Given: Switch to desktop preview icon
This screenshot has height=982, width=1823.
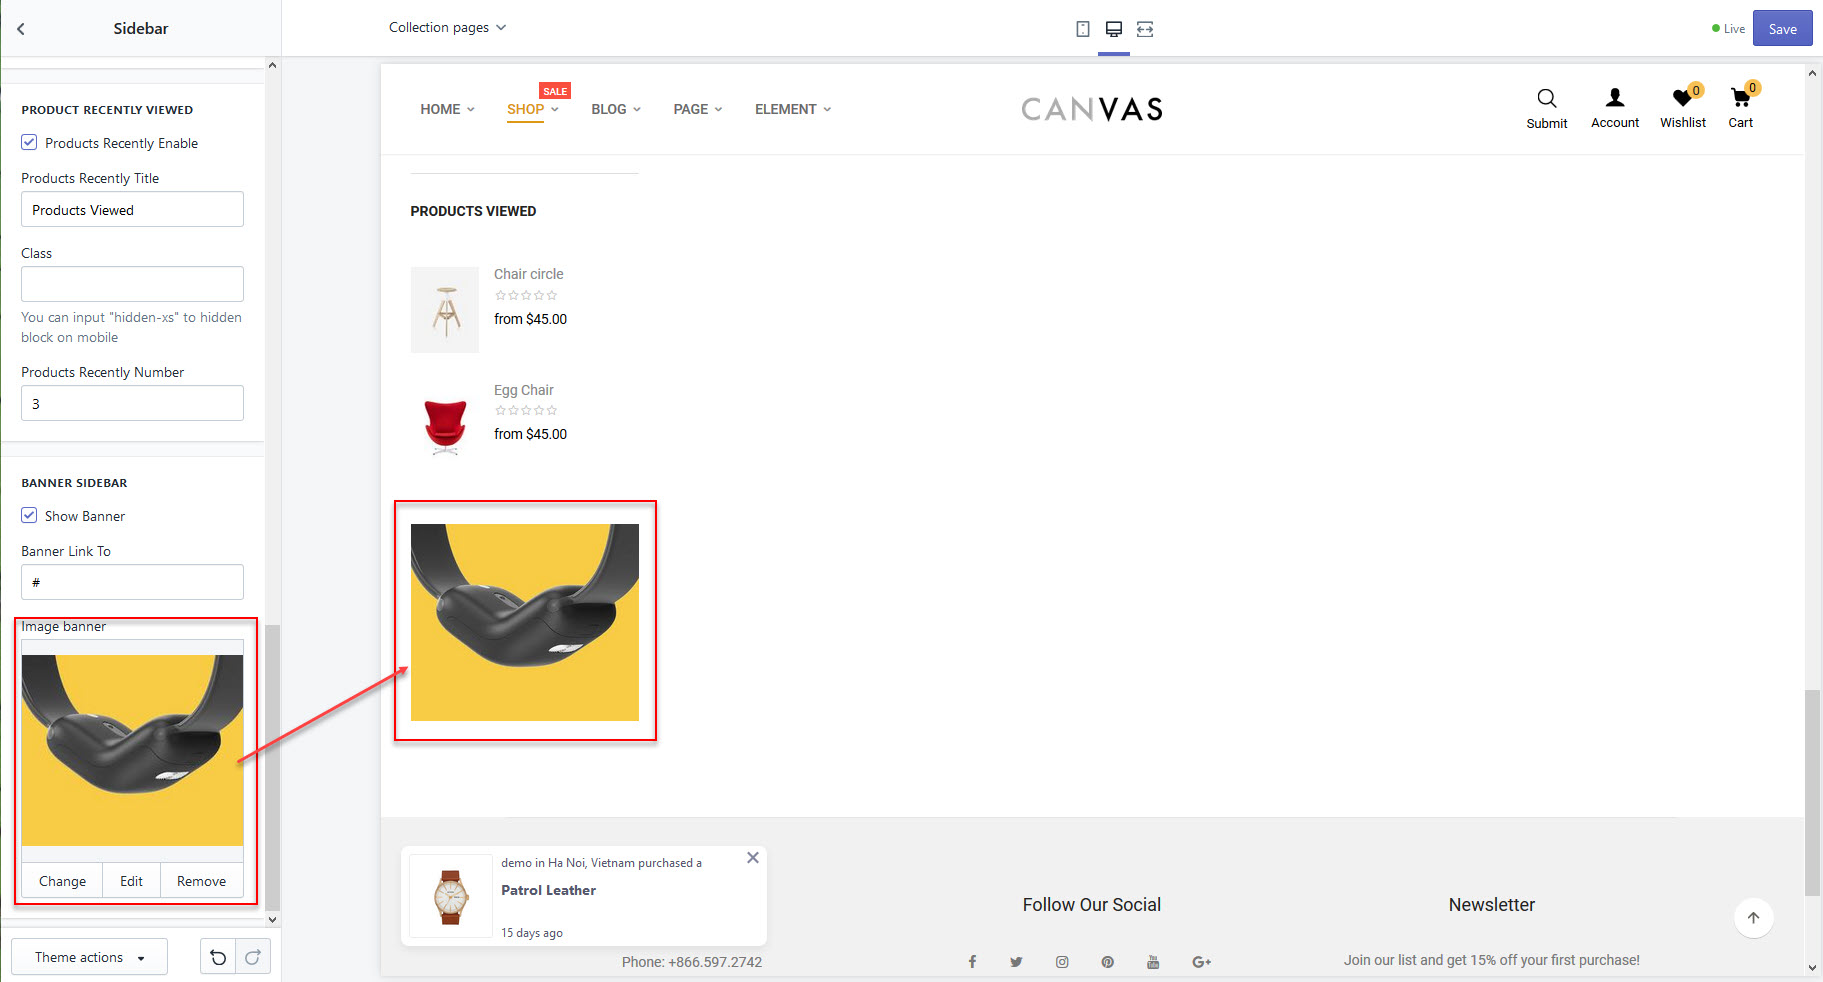Looking at the screenshot, I should pos(1114,29).
